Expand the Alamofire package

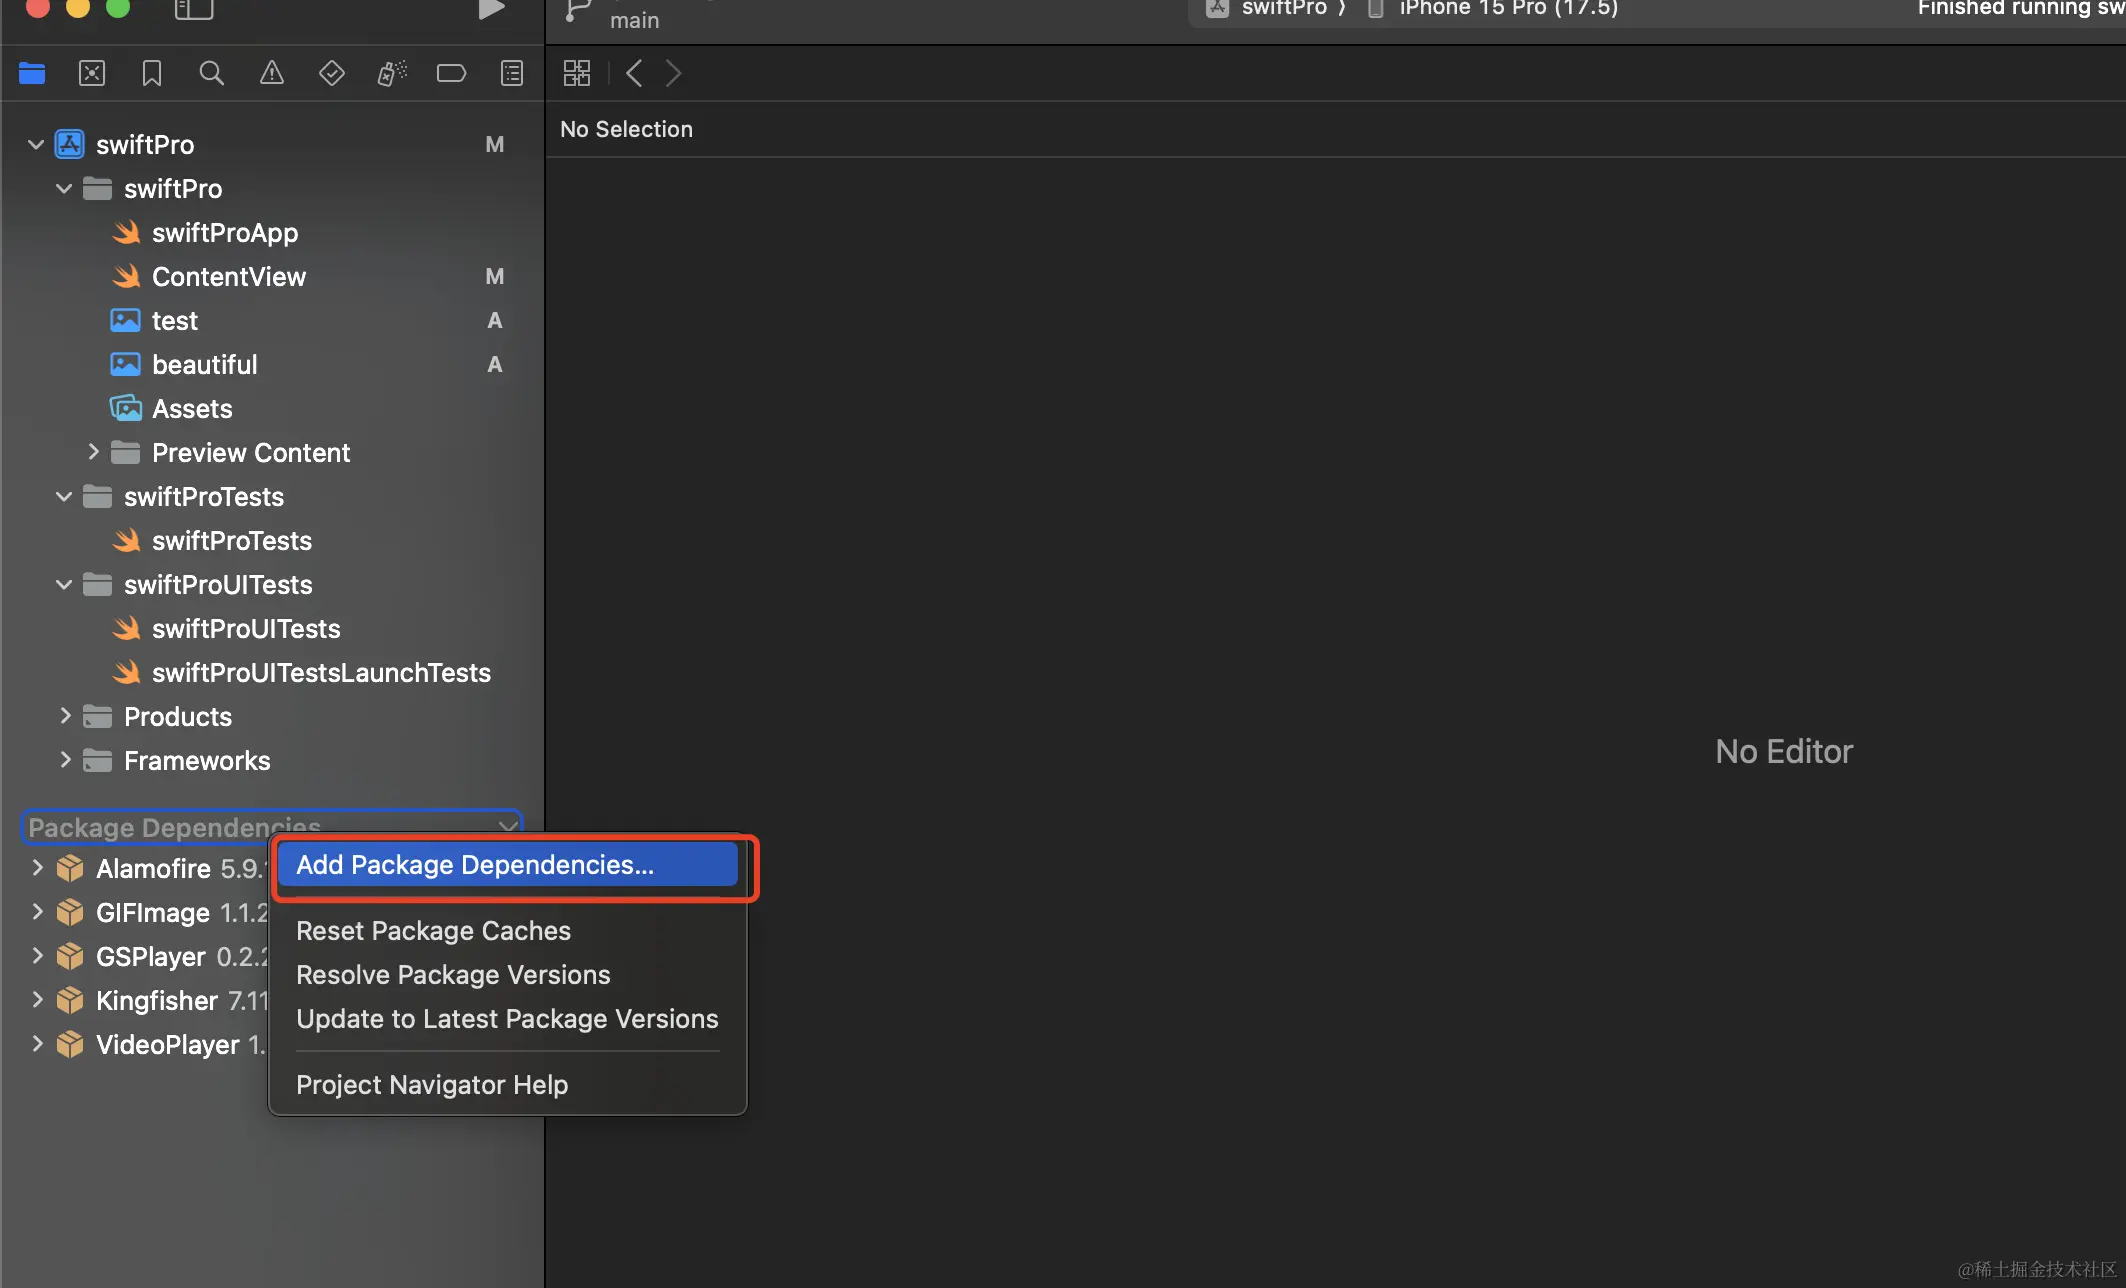(37, 868)
